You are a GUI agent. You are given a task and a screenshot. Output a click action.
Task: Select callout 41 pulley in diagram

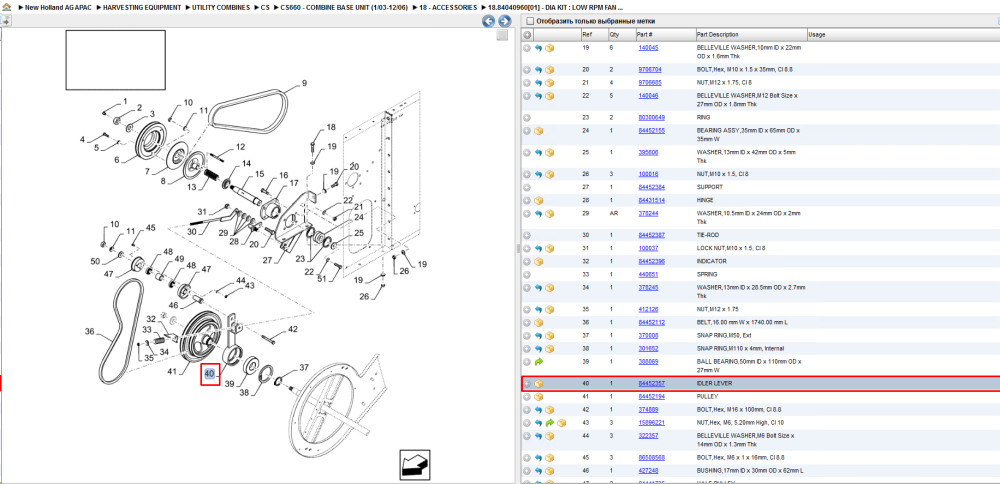[x=172, y=371]
